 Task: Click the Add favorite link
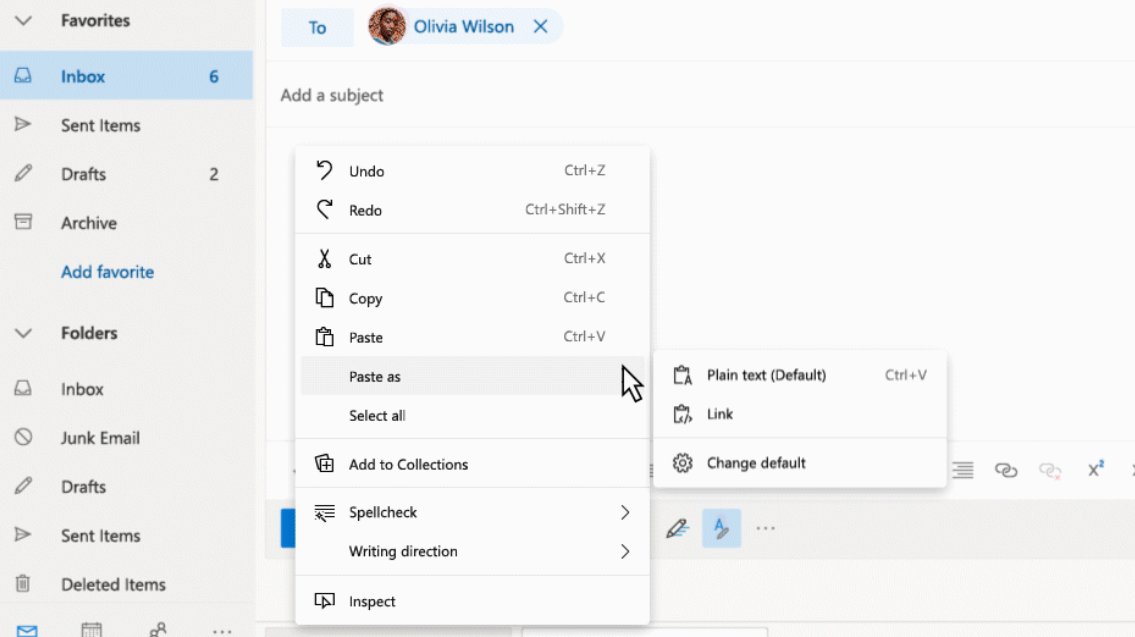(x=107, y=272)
